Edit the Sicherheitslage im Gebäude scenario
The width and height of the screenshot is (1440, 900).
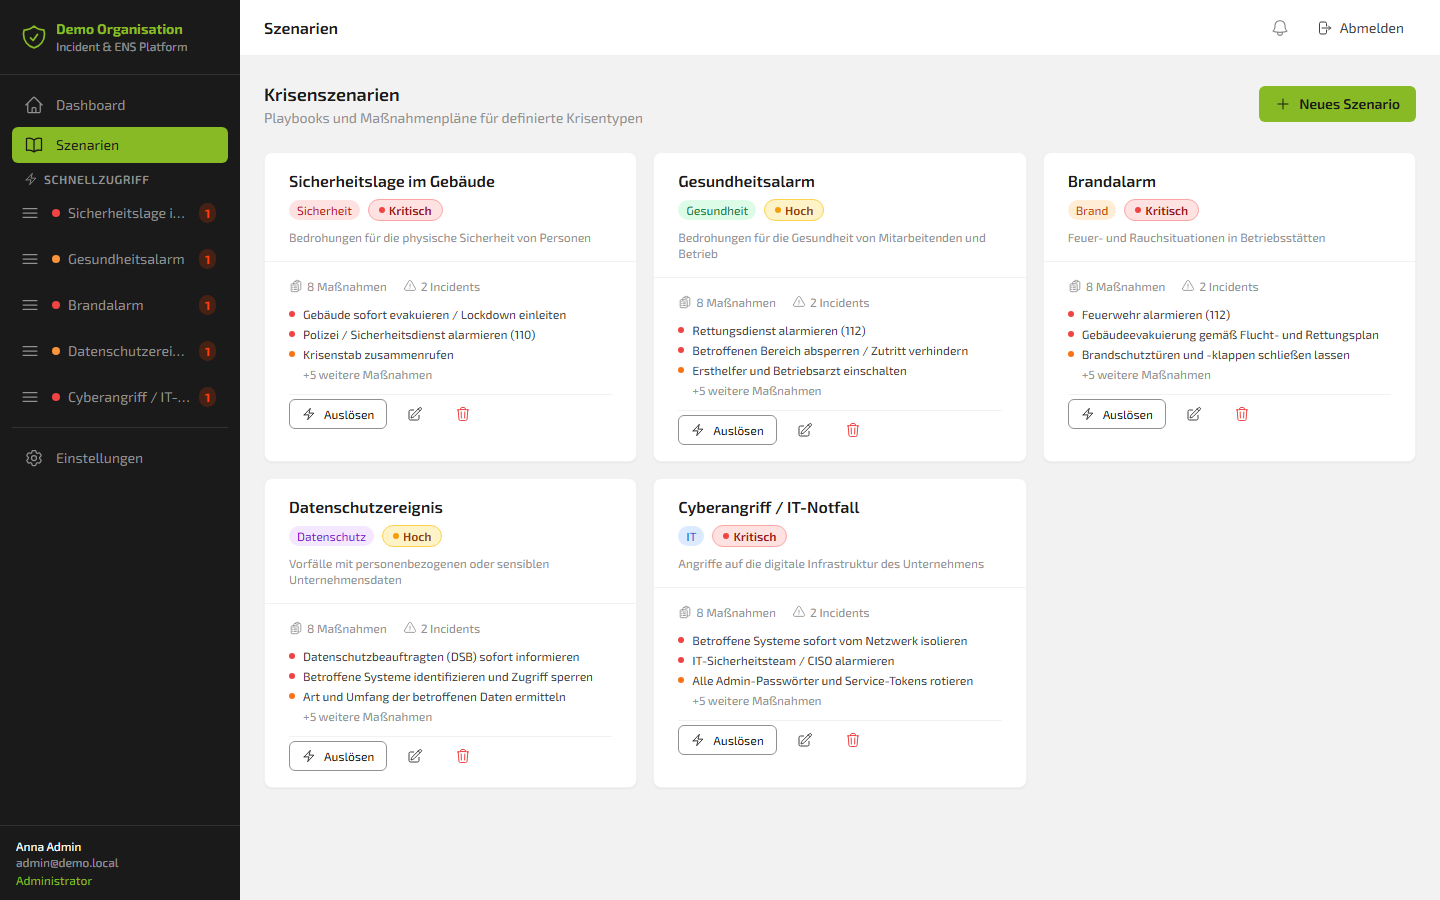[415, 414]
